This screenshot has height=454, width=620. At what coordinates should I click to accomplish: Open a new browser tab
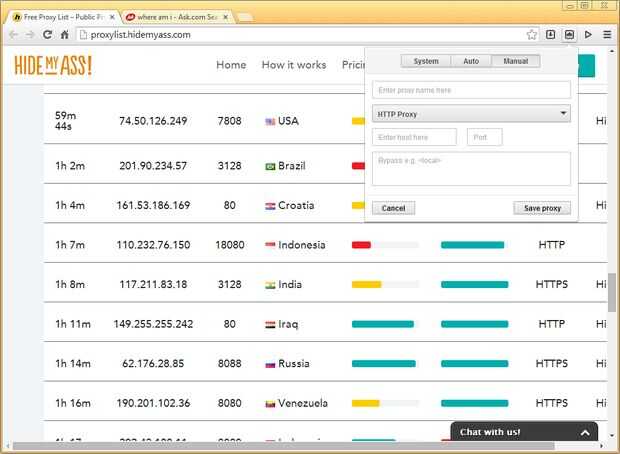pos(245,18)
